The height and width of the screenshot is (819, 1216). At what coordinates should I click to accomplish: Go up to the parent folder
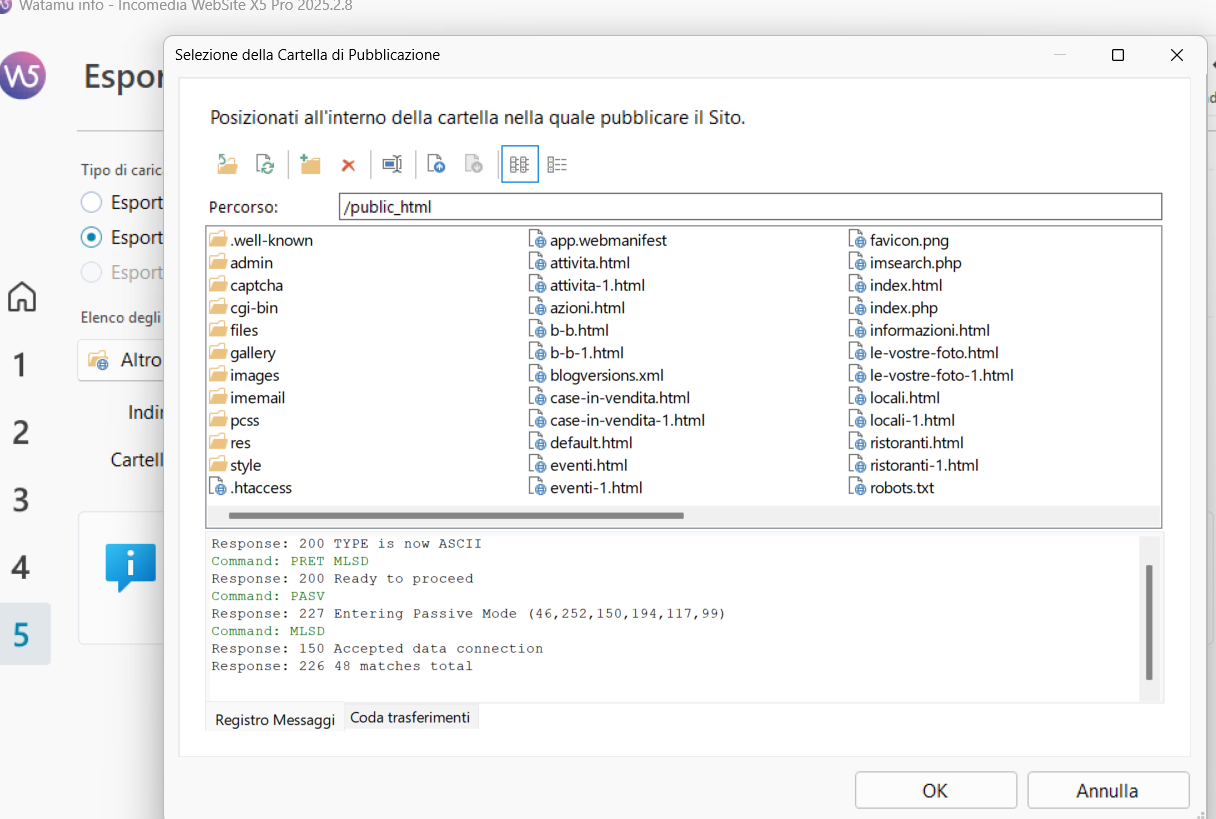(x=228, y=164)
